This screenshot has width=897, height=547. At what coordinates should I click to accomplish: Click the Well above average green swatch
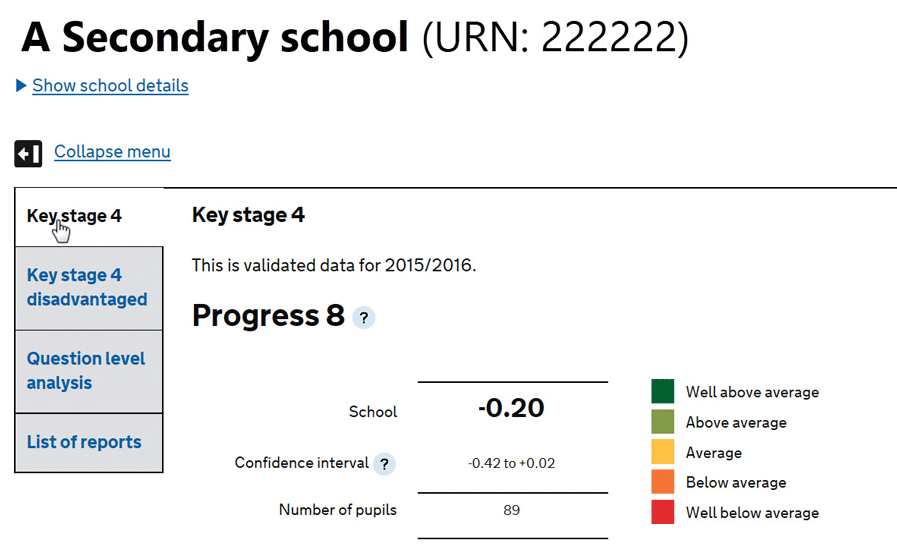point(662,391)
